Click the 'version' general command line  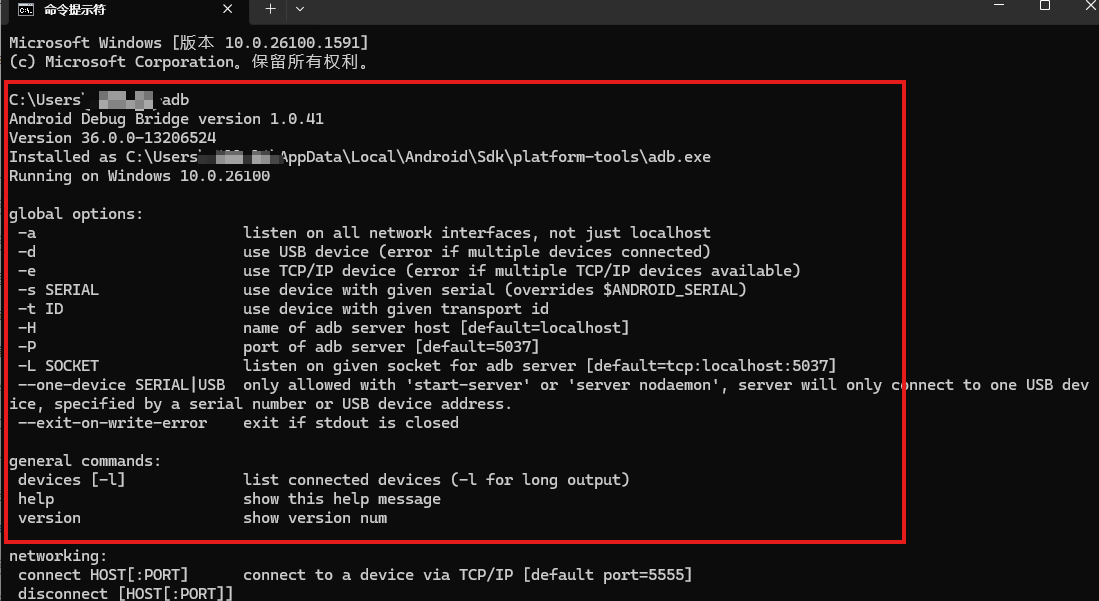tap(49, 518)
